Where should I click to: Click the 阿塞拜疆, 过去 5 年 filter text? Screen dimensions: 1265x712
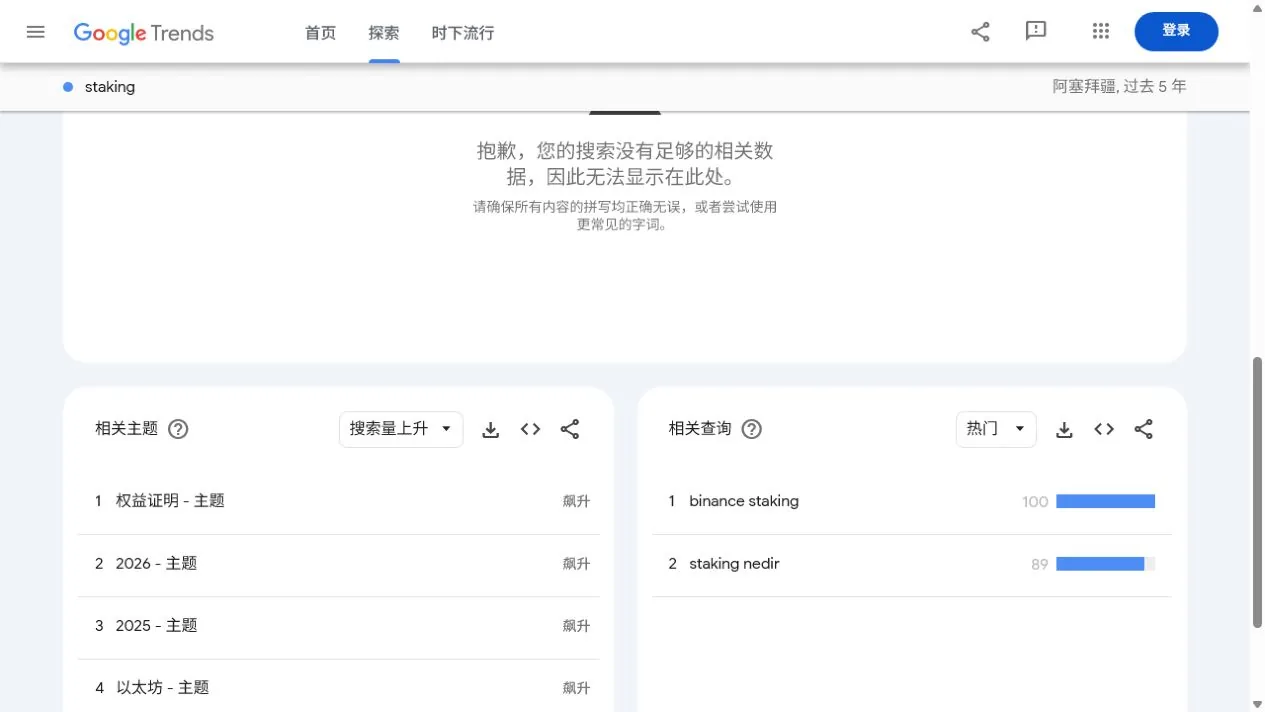(1119, 87)
